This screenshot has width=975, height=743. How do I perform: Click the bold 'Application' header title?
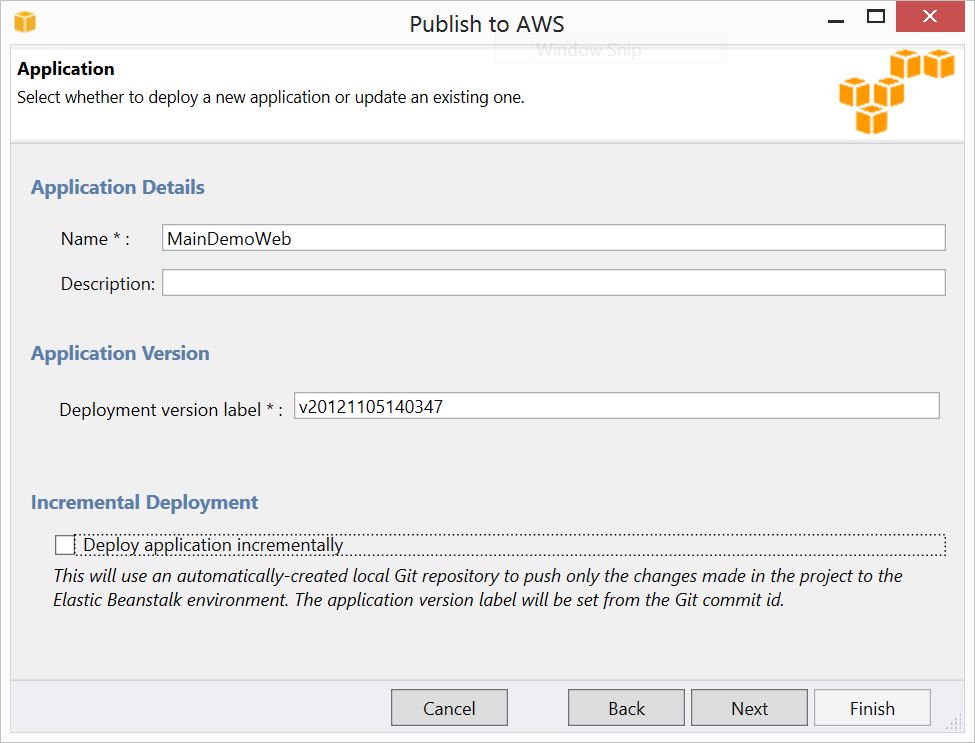pyautogui.click(x=66, y=68)
